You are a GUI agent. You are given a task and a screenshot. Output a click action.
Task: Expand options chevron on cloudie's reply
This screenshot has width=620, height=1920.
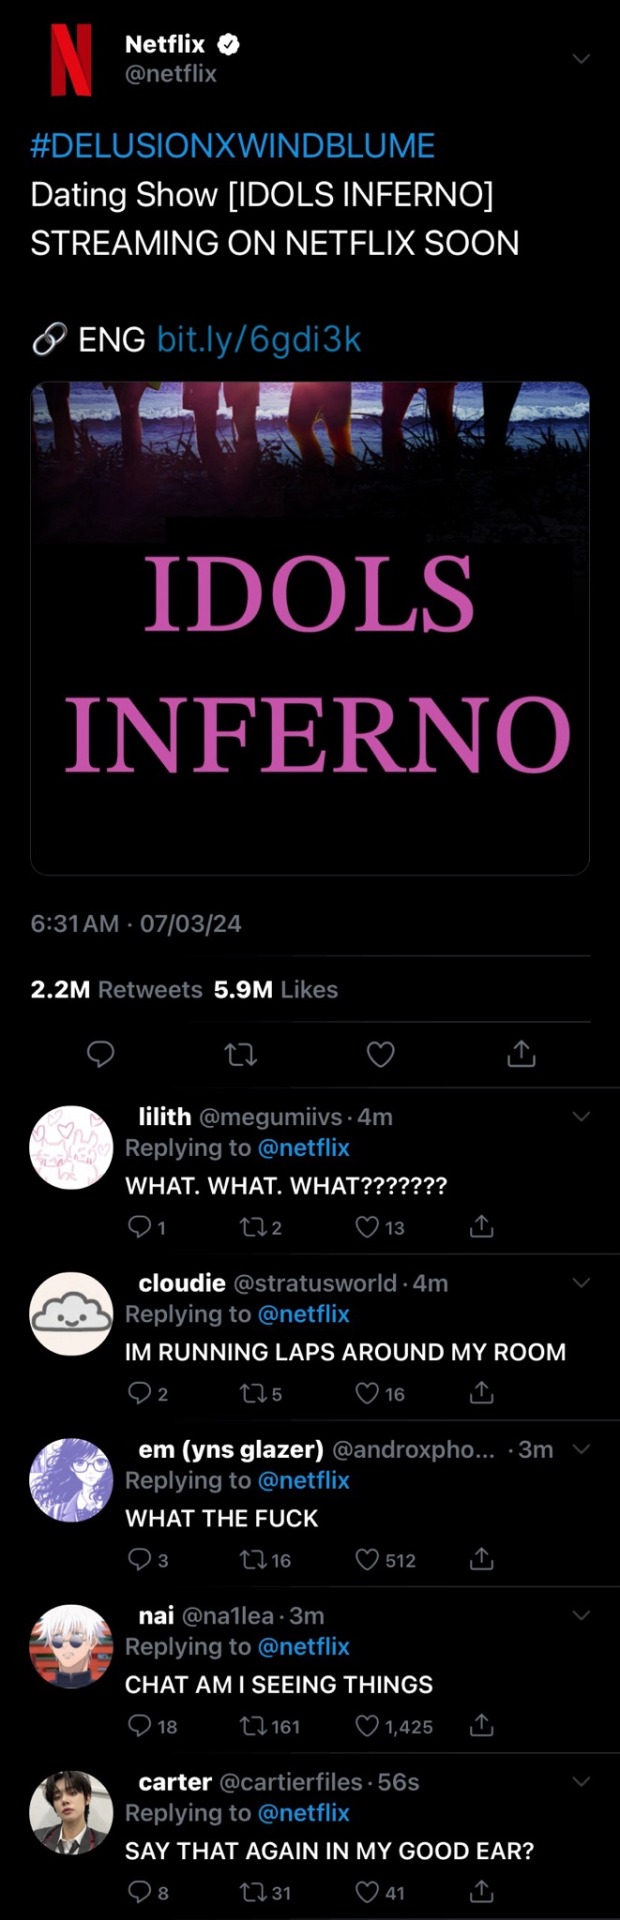[581, 1282]
